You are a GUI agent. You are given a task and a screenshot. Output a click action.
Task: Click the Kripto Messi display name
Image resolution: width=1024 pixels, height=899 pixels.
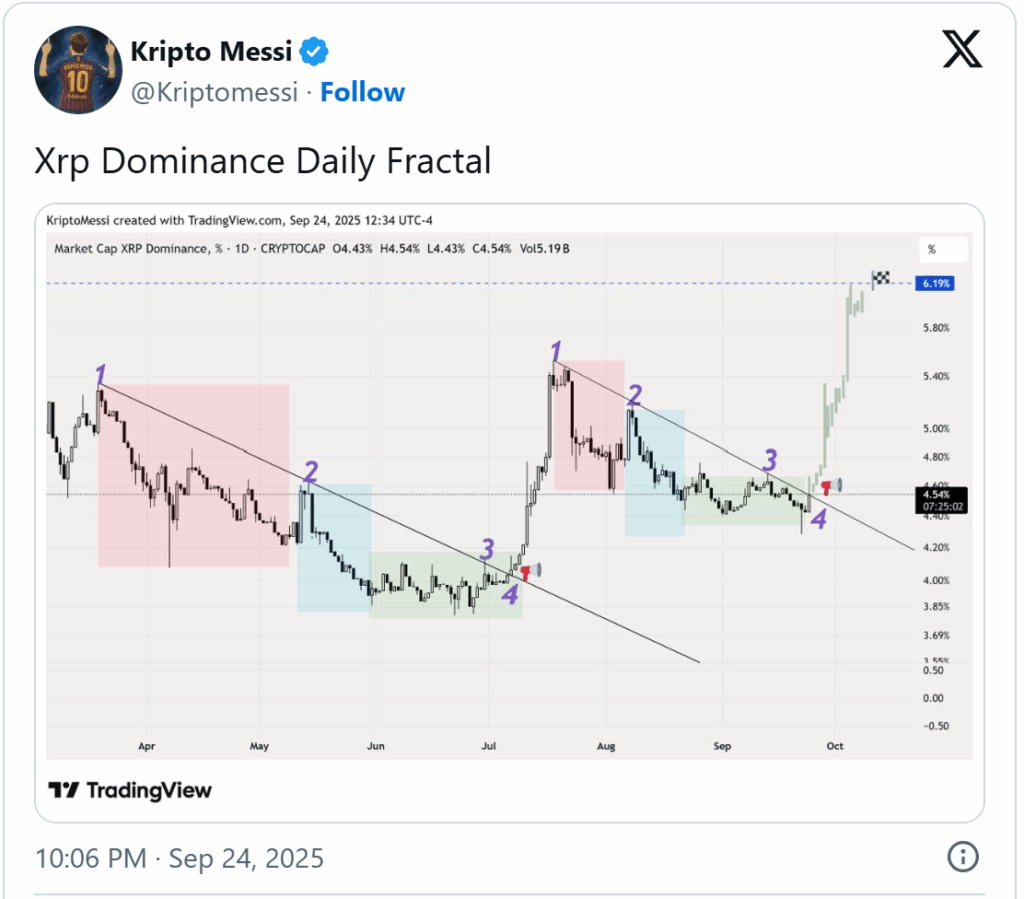tap(211, 50)
